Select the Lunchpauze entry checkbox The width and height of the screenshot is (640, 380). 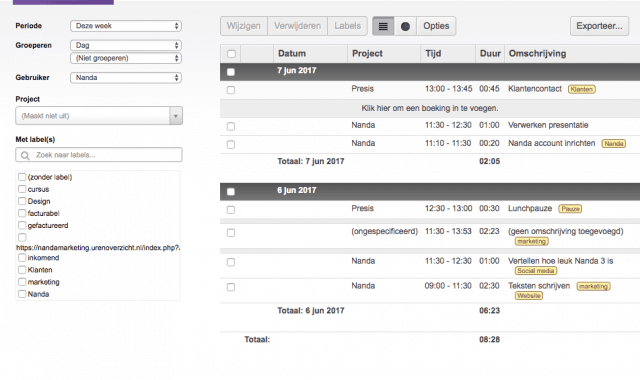pyautogui.click(x=231, y=210)
